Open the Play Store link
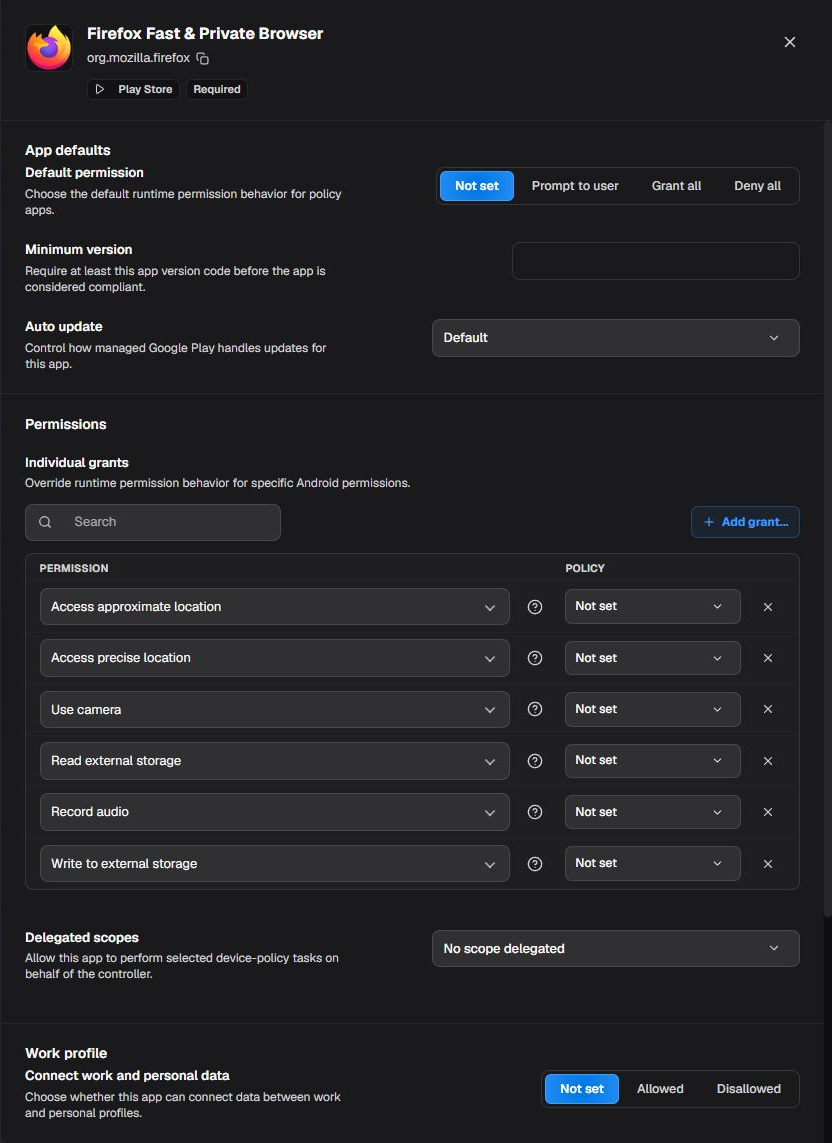The height and width of the screenshot is (1143, 832). click(x=133, y=89)
